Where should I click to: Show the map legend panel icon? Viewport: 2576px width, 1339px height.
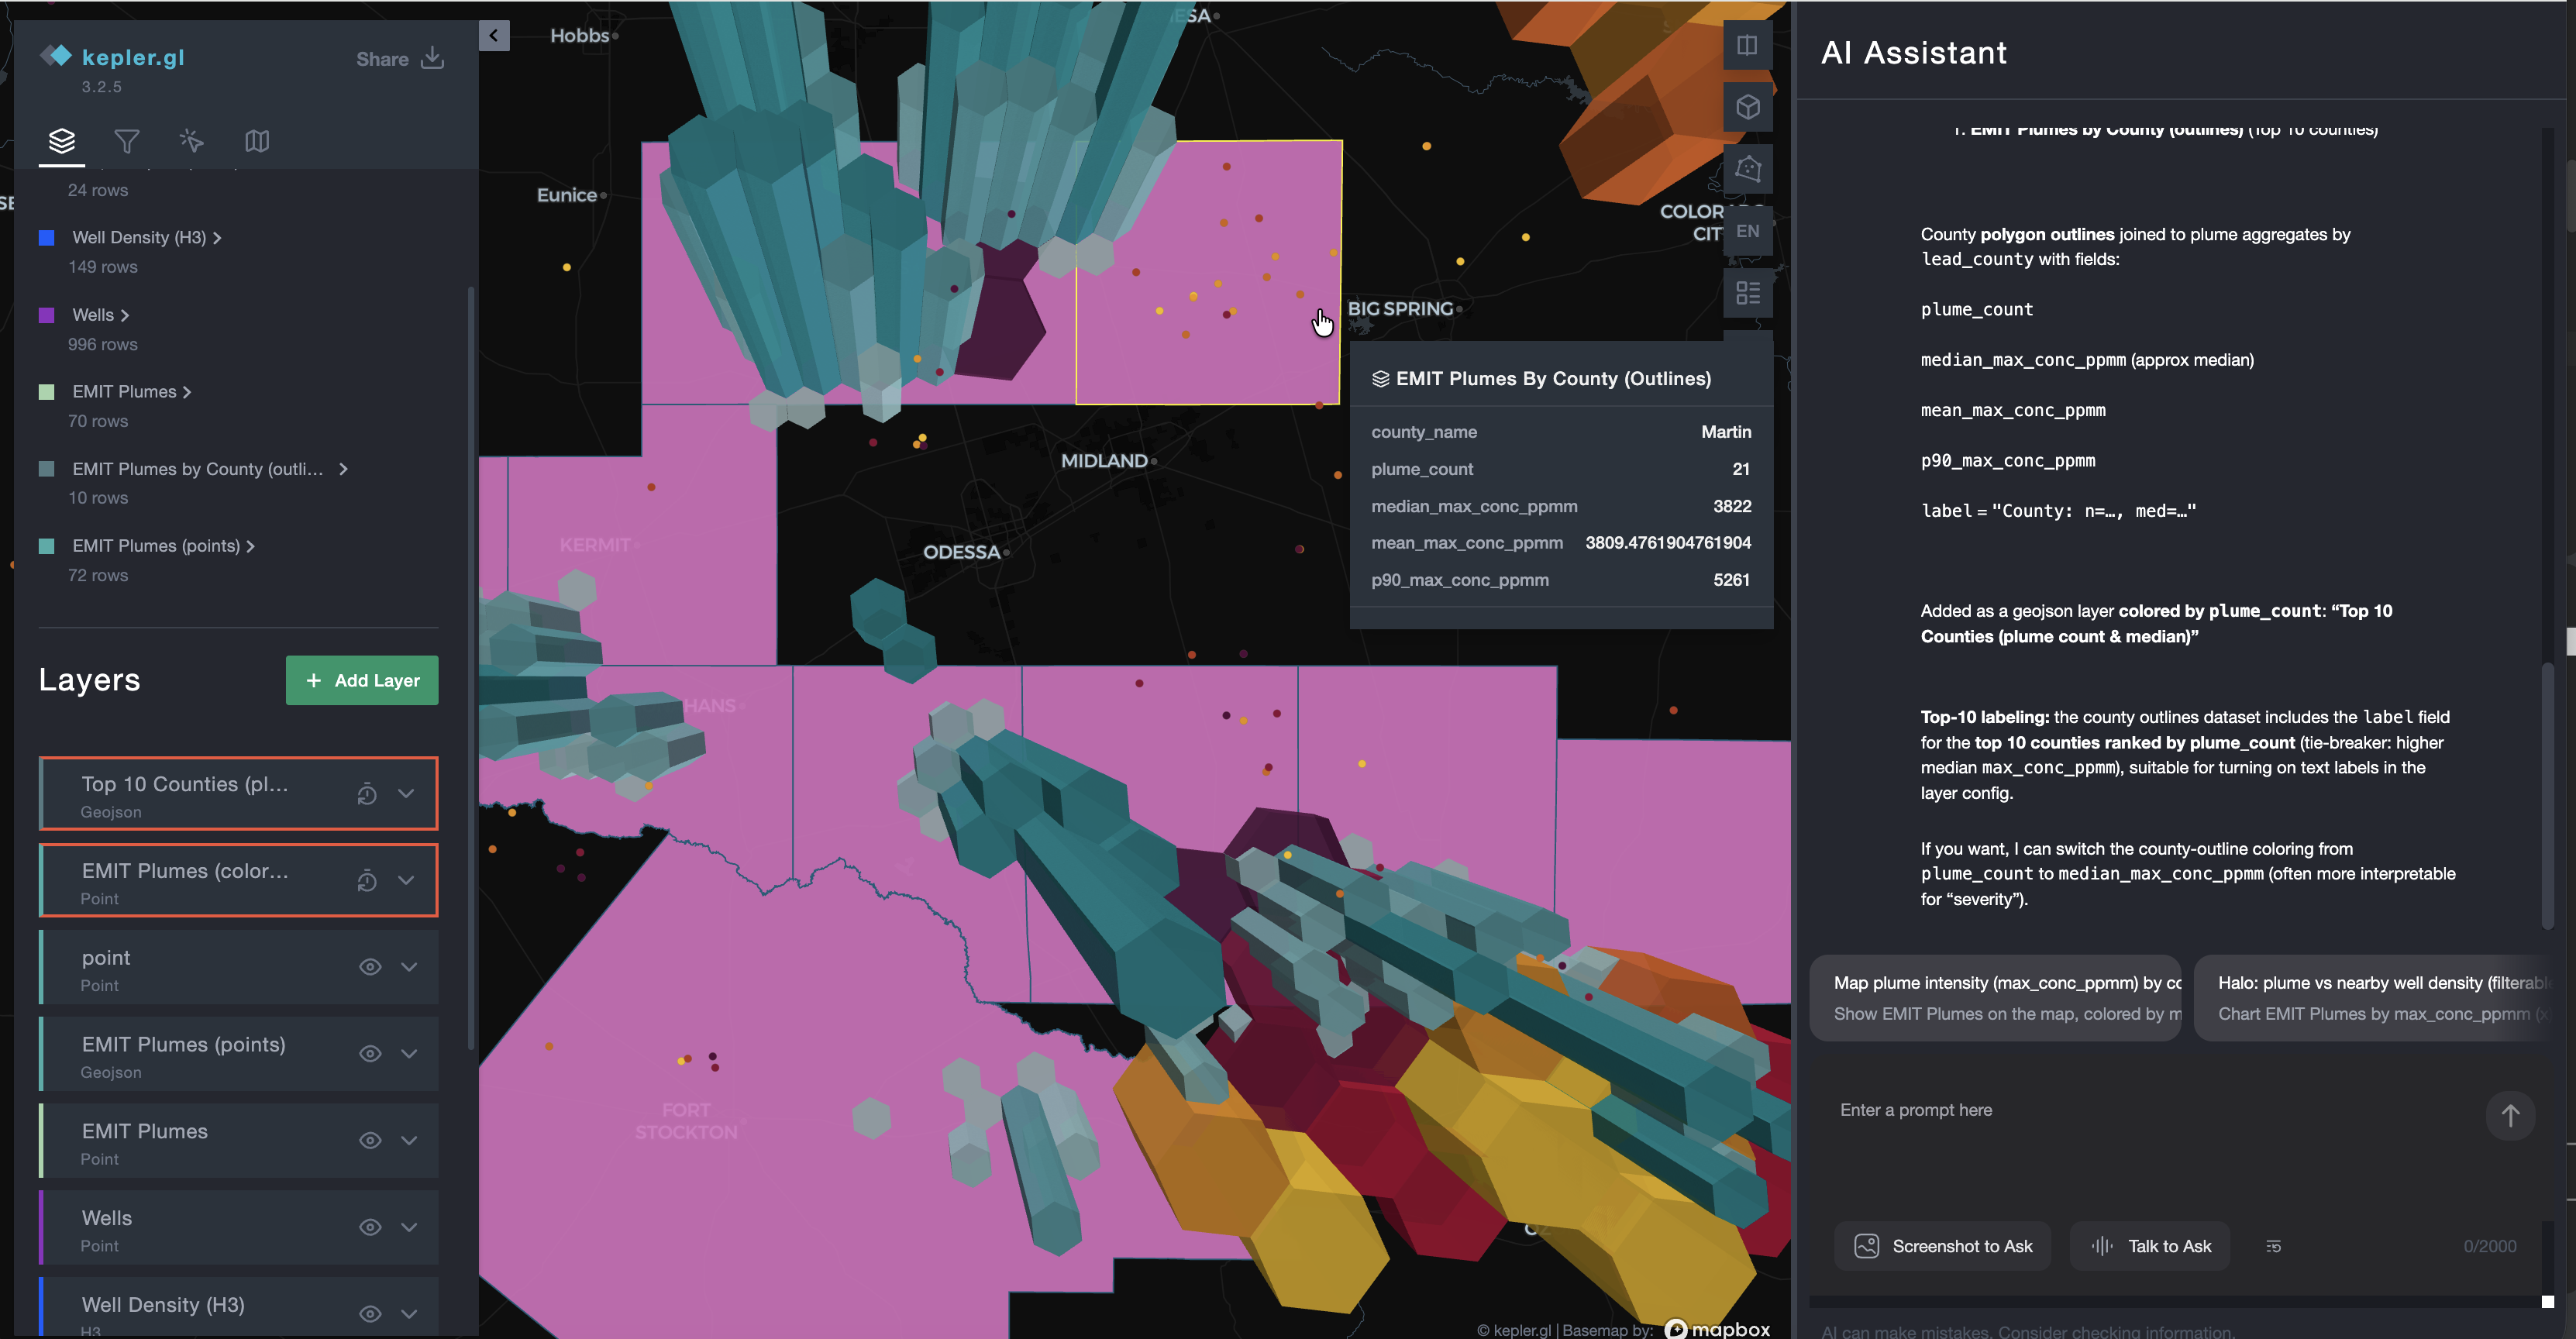point(1747,293)
